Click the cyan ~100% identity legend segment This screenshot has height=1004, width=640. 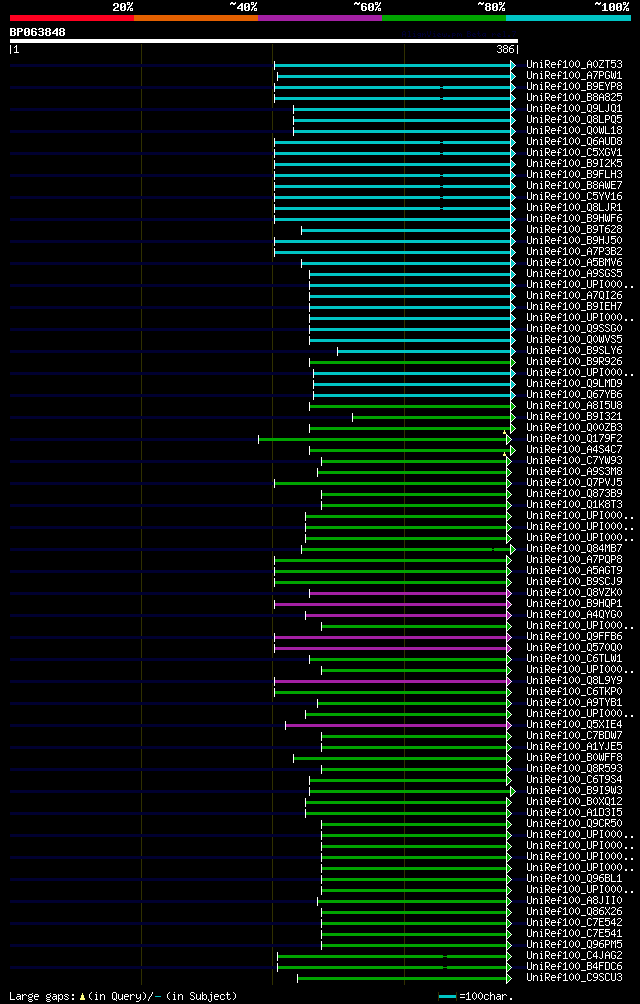[568, 18]
